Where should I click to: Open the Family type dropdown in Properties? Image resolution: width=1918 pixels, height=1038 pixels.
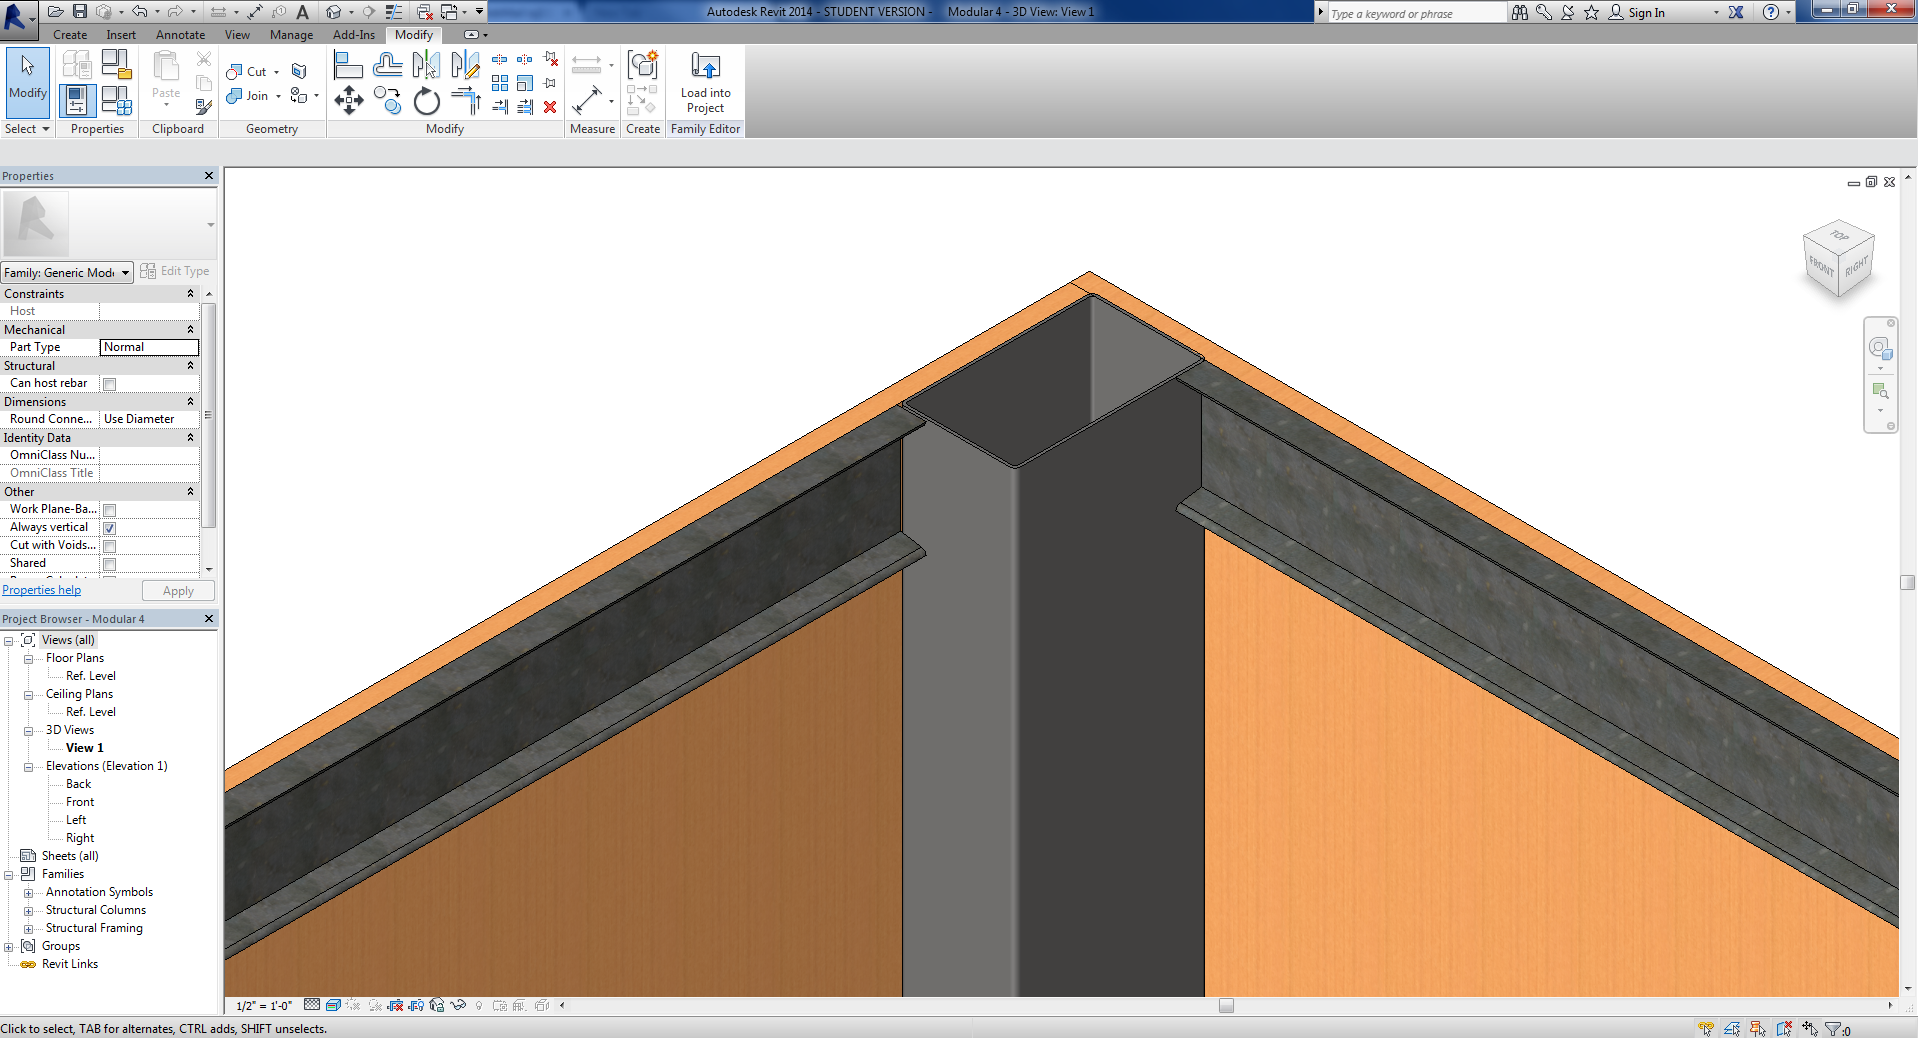point(123,272)
